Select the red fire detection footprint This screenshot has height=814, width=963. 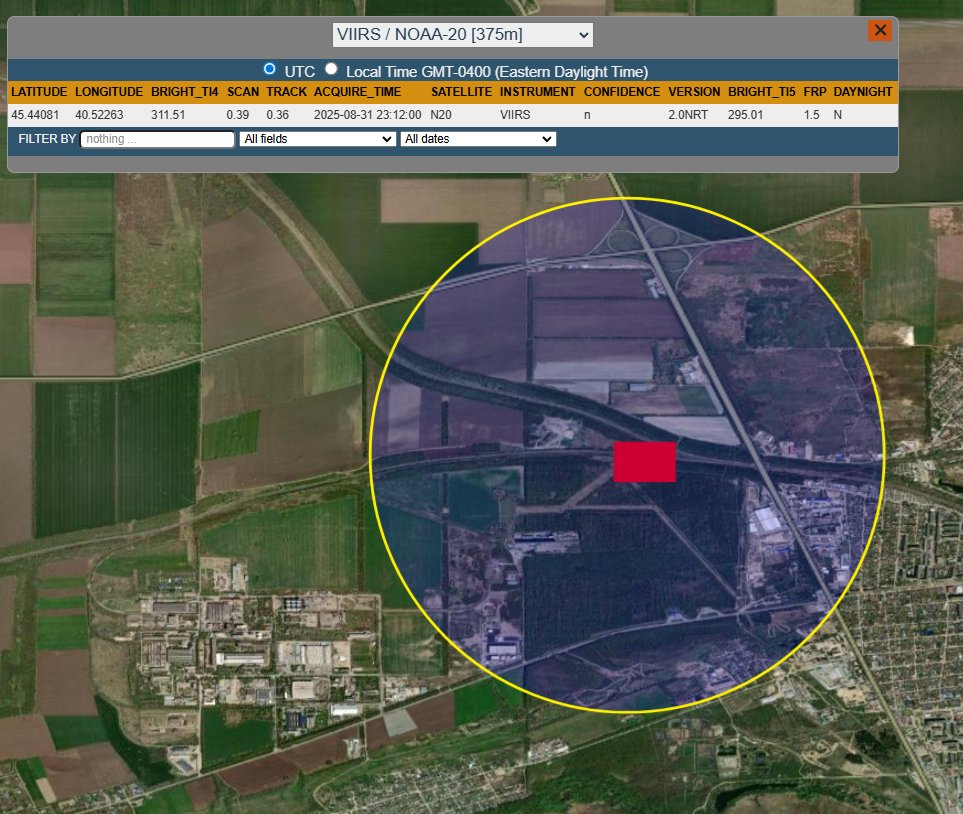pos(645,462)
